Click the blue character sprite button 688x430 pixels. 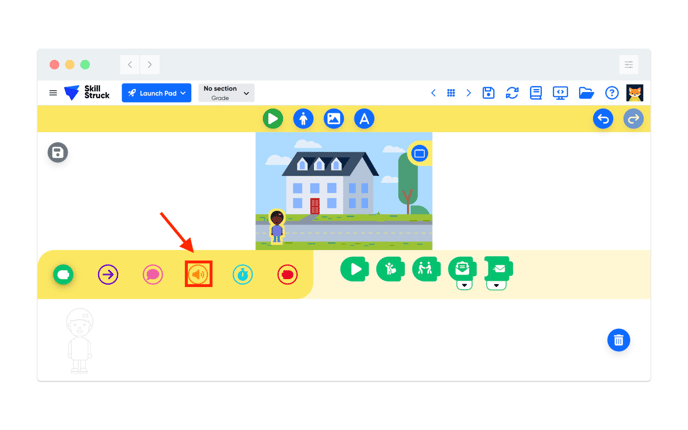click(303, 119)
